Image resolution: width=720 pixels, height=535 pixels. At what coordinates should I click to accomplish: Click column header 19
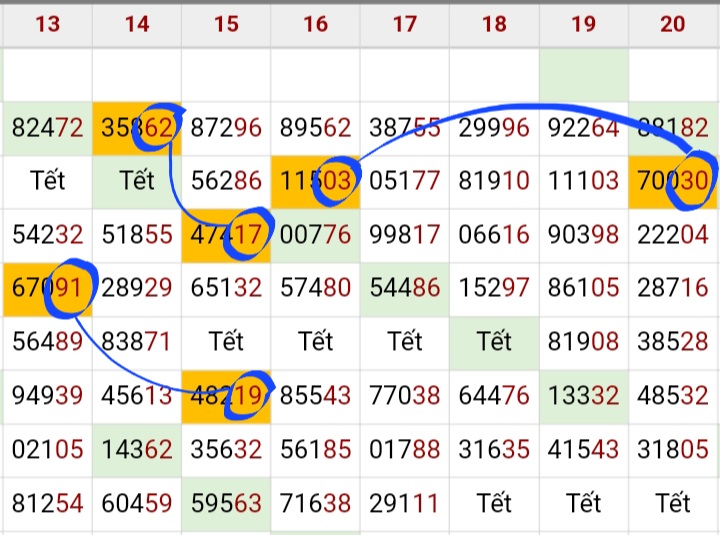(x=584, y=23)
